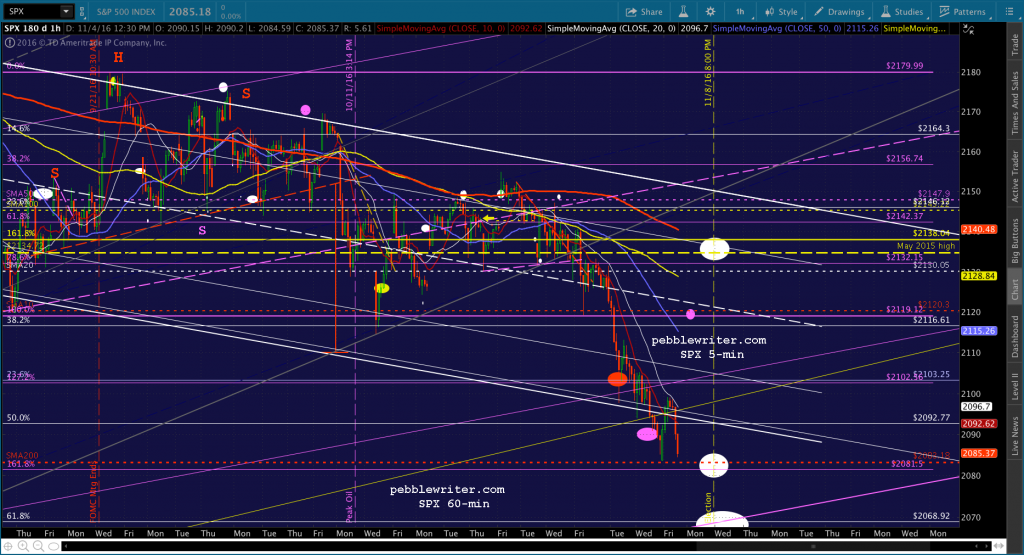Click the symbol link icon beside SPX

click(x=82, y=11)
